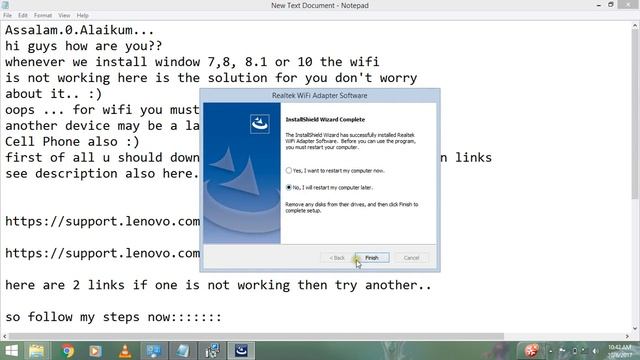Click the disabled Back button in the wizard
This screenshot has height=360, width=640.
pos(337,258)
